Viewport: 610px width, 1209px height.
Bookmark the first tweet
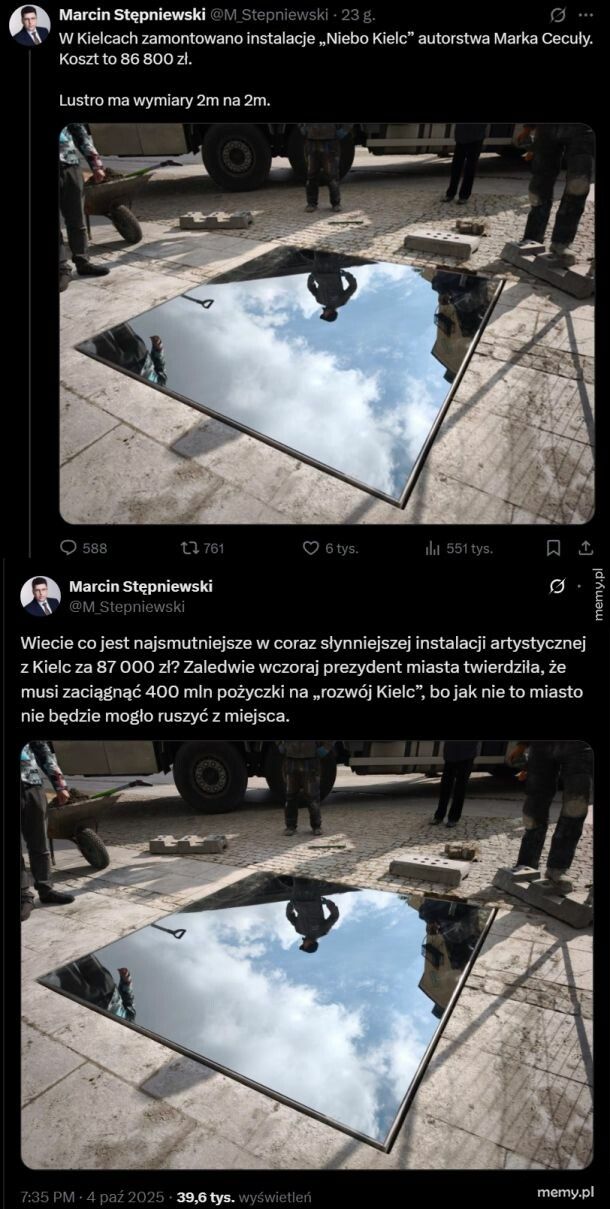pos(553,548)
